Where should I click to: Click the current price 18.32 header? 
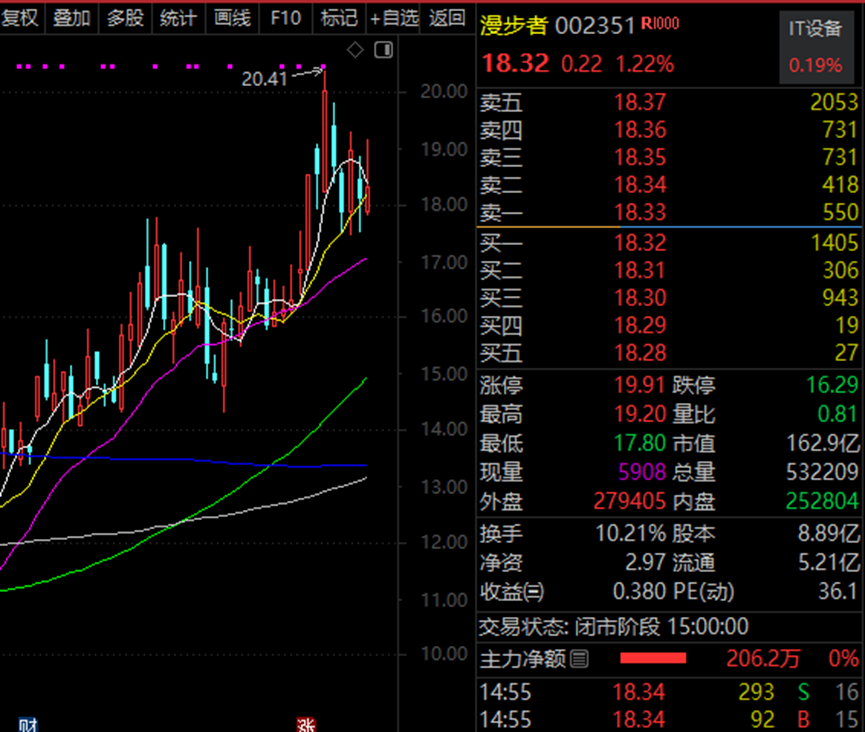click(515, 63)
